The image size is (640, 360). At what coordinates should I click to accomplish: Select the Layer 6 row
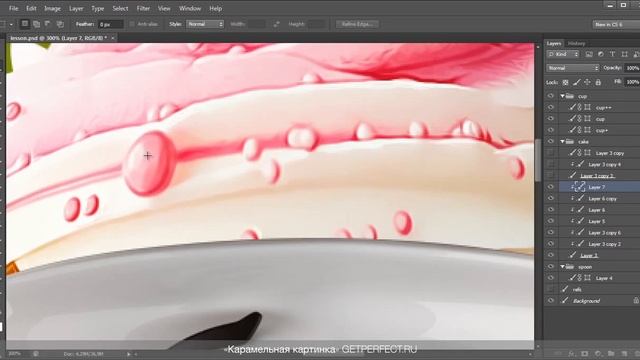click(592, 210)
